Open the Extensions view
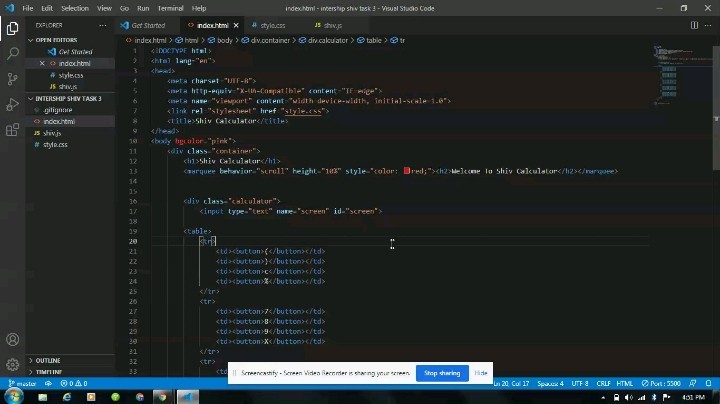This screenshot has width=720, height=404. click(12, 129)
